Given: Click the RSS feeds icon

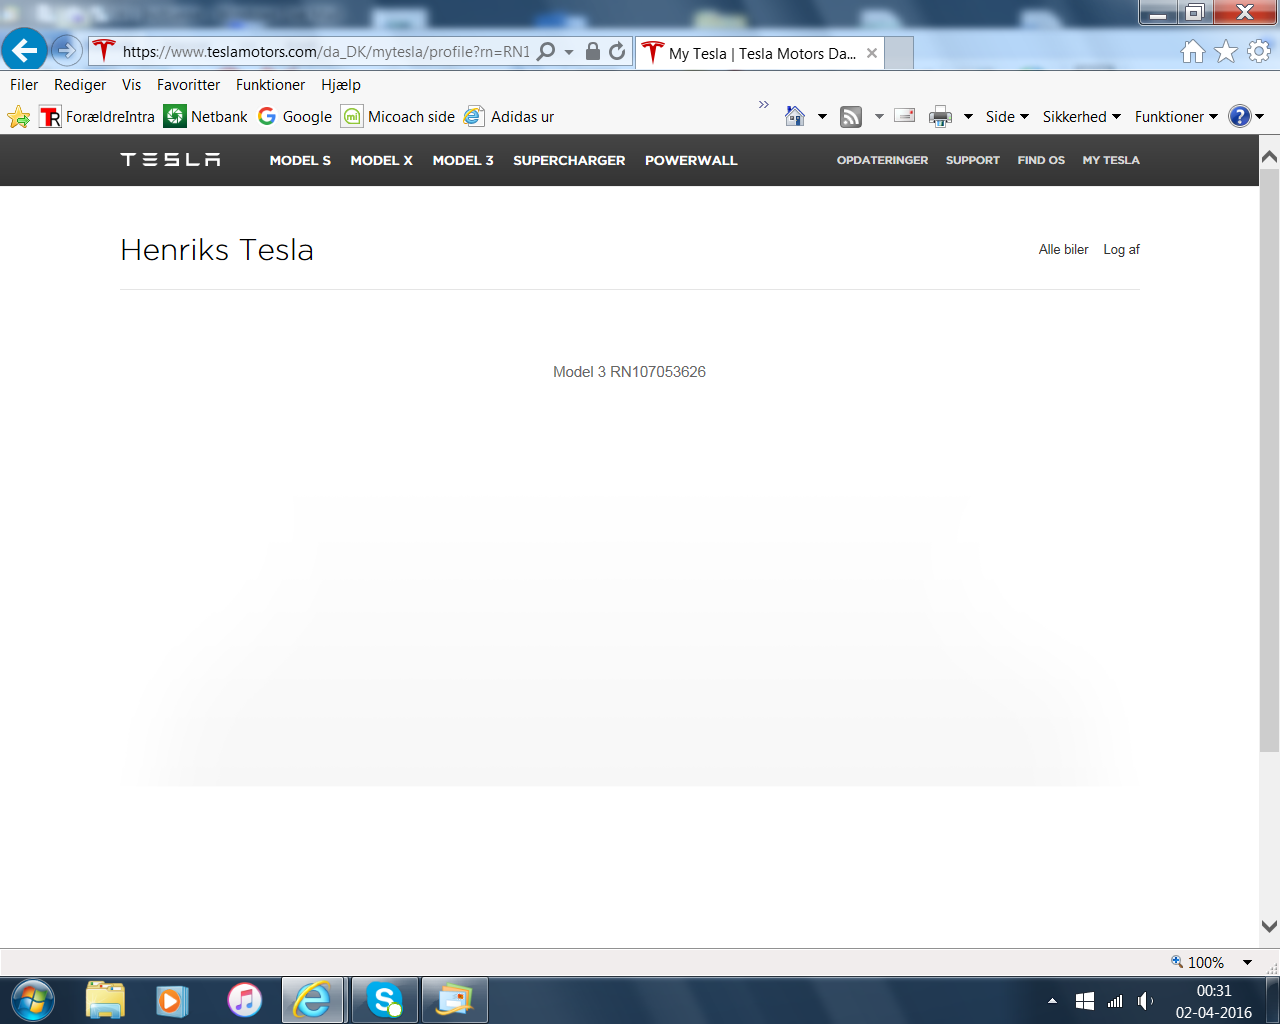Looking at the screenshot, I should pos(851,117).
